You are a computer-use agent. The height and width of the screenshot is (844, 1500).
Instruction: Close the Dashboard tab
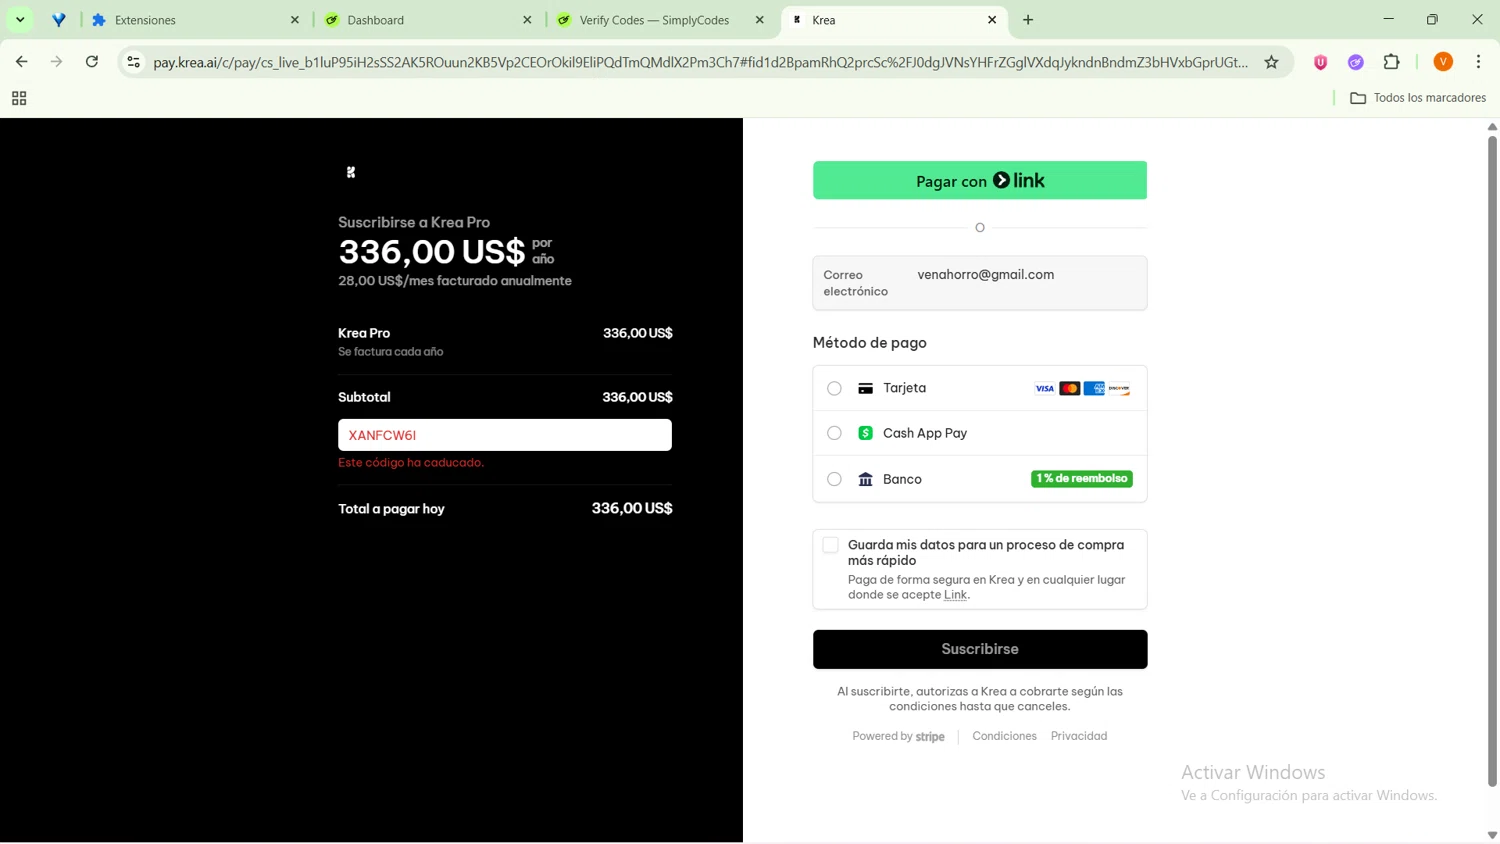pos(527,20)
